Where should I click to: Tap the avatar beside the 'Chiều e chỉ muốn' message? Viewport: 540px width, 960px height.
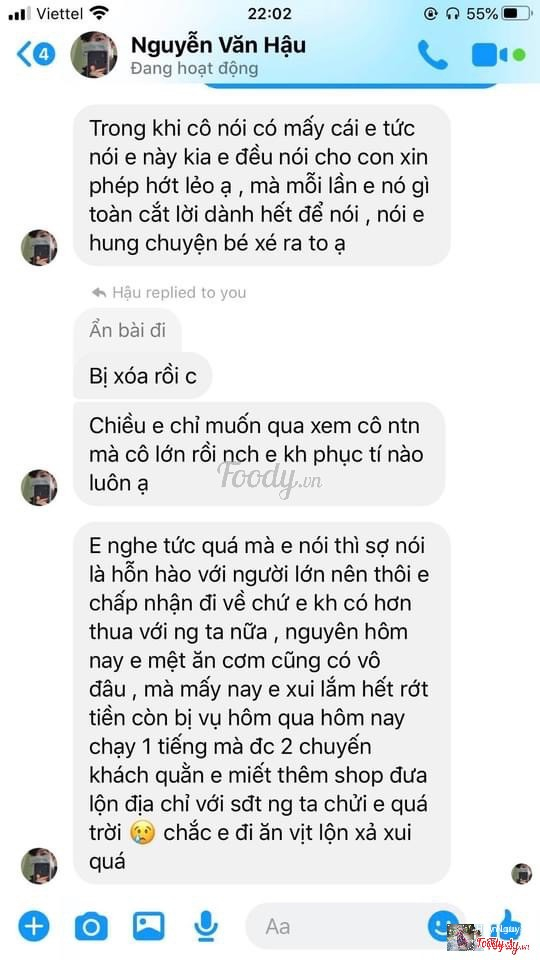(39, 487)
